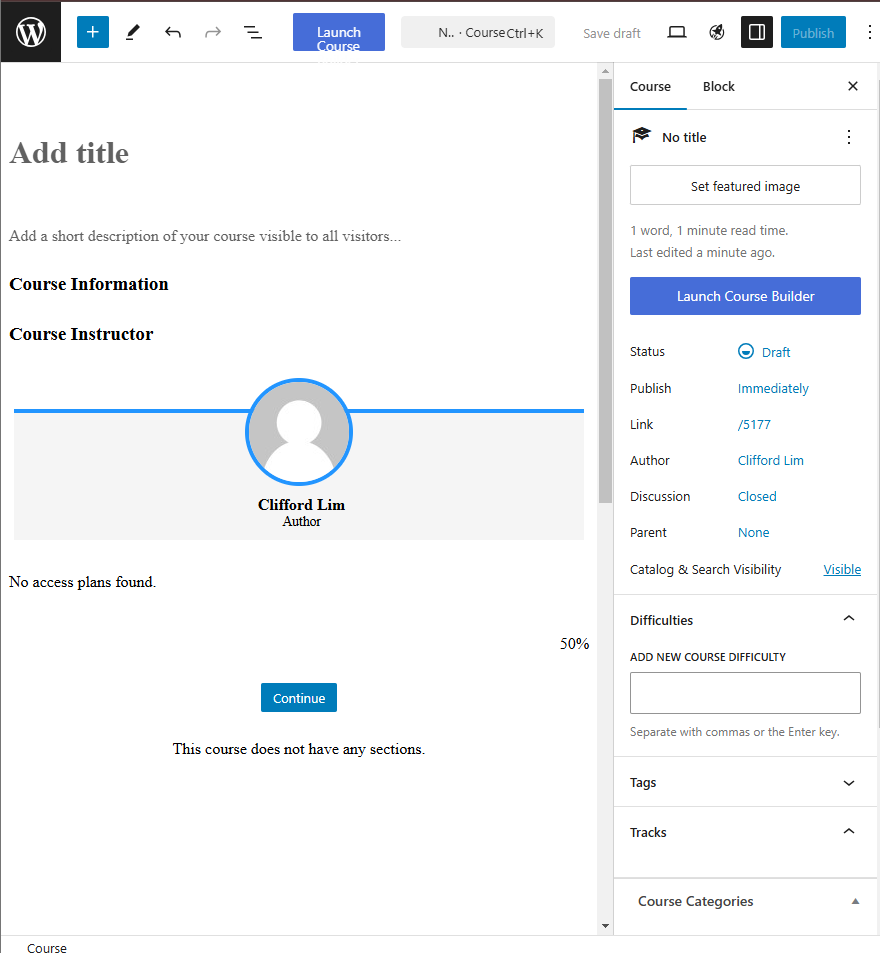Image resolution: width=880 pixels, height=953 pixels.
Task: Click the Course Instructor heading
Action: click(x=81, y=334)
